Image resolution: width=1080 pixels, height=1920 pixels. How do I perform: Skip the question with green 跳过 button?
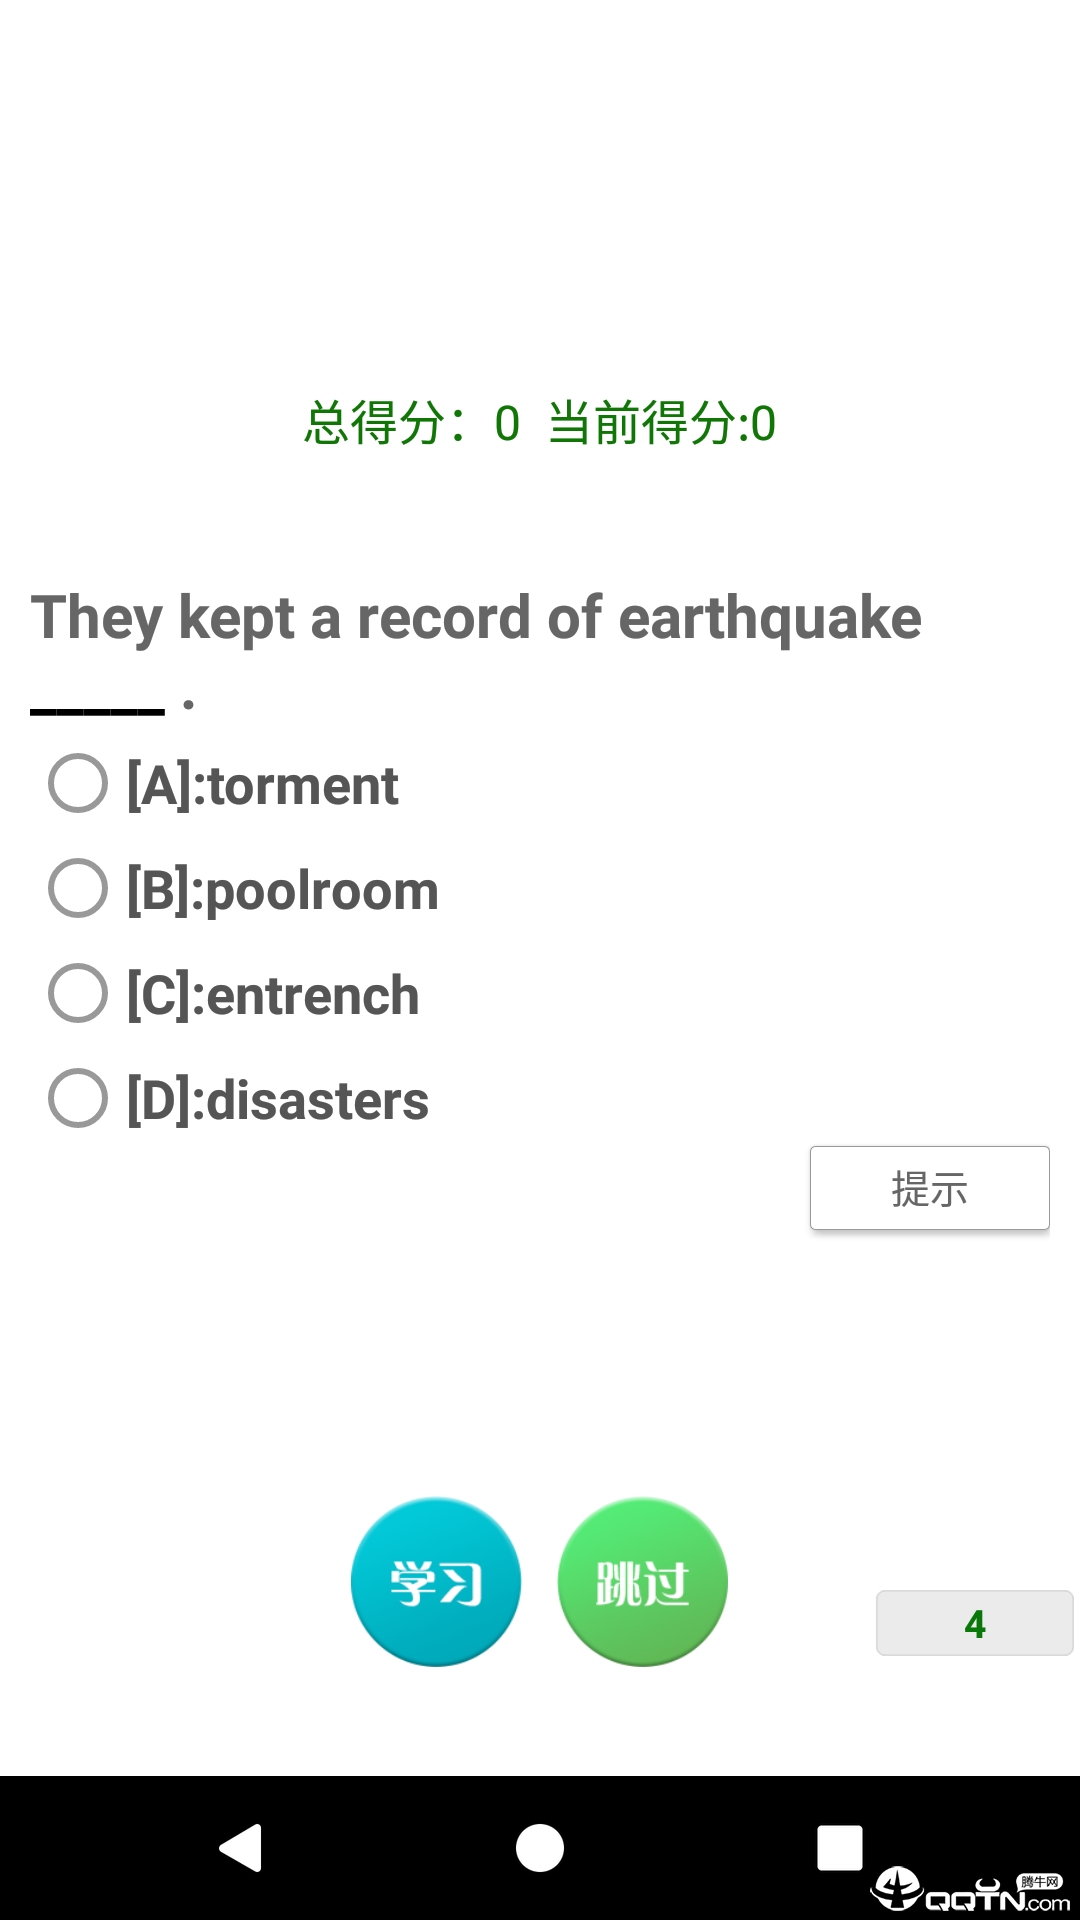pyautogui.click(x=642, y=1581)
